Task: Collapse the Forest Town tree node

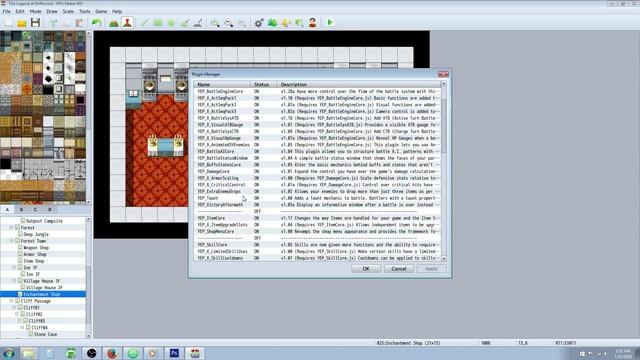Action: 12,241
